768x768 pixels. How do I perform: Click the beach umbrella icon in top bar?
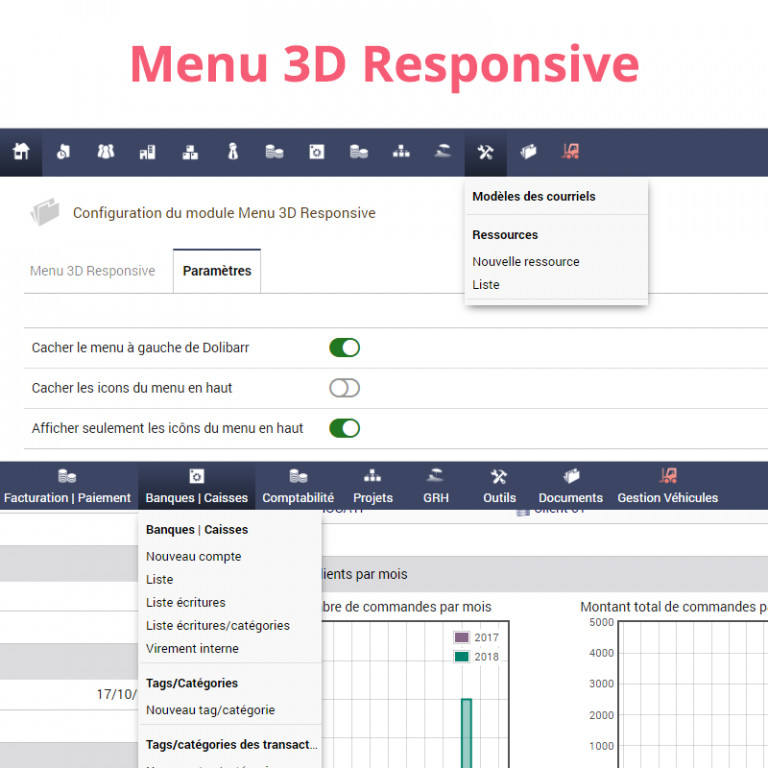443,151
